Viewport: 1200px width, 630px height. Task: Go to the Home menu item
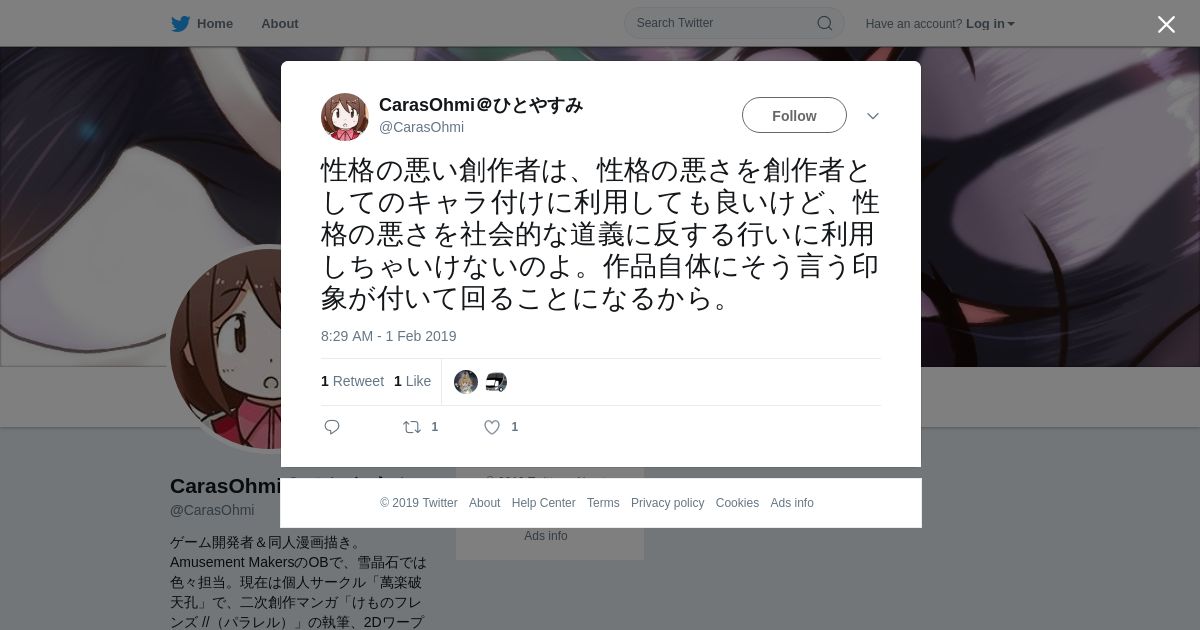(x=215, y=24)
